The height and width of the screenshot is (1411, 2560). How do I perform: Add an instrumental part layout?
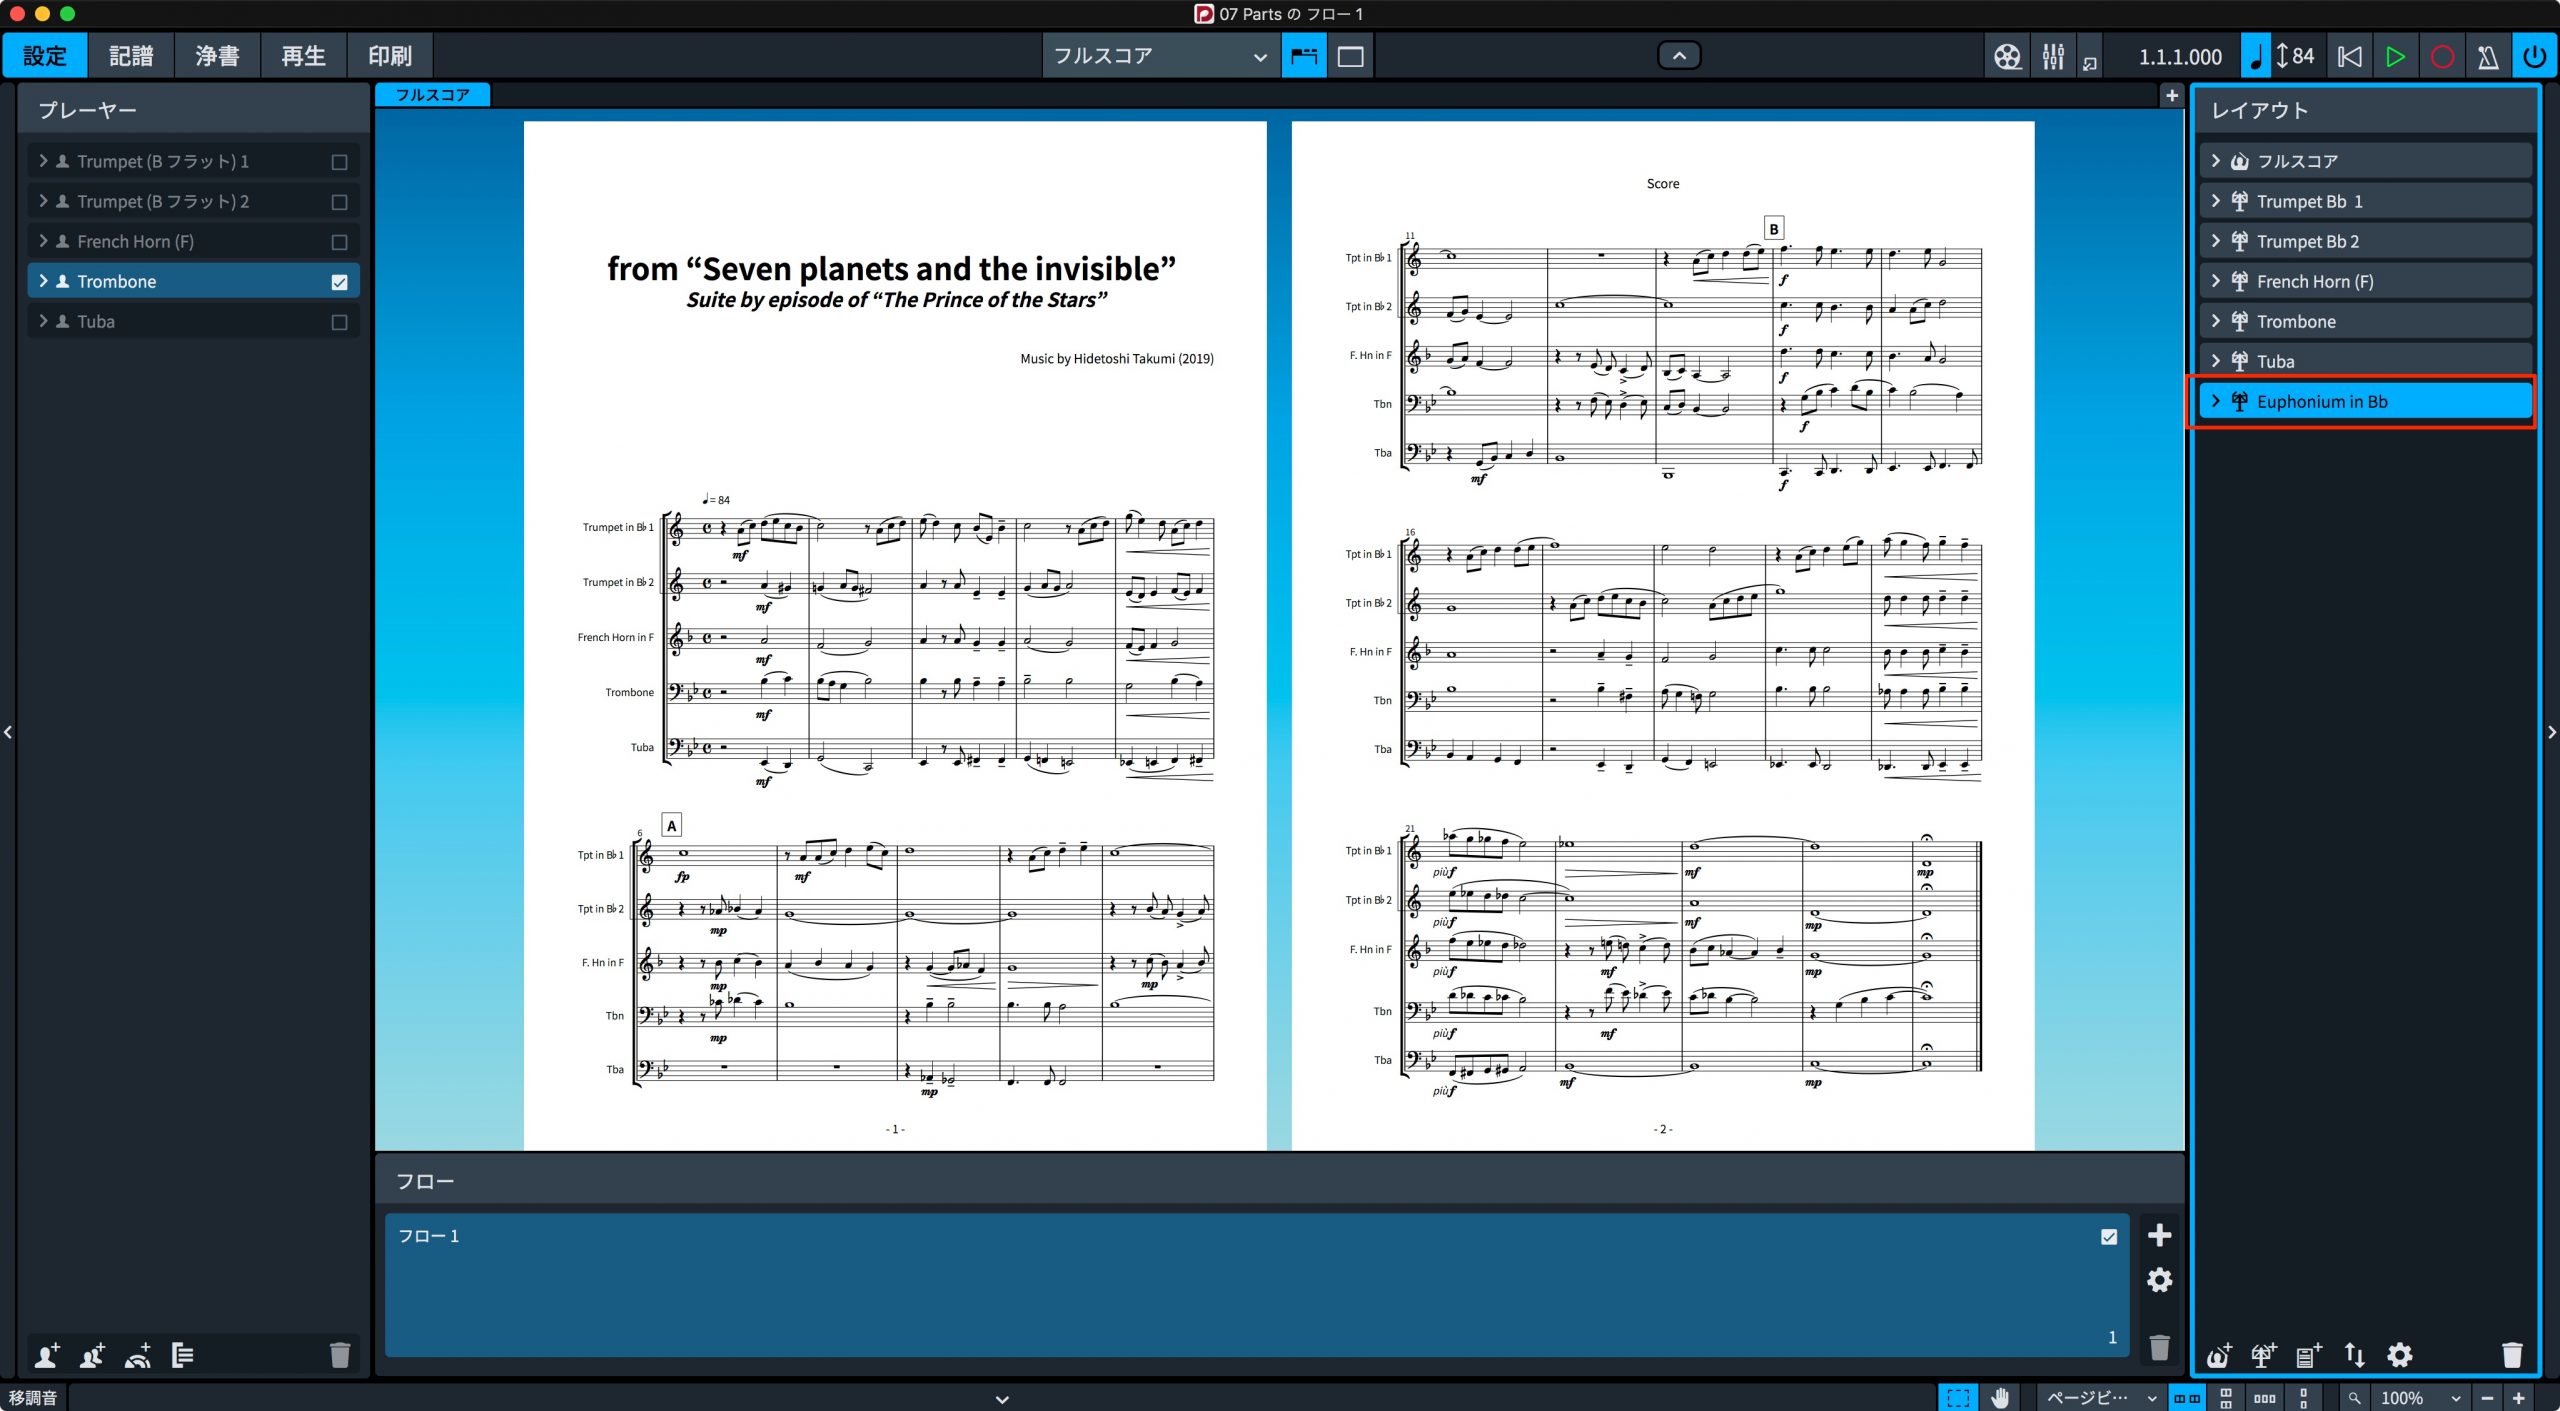(x=2263, y=1355)
